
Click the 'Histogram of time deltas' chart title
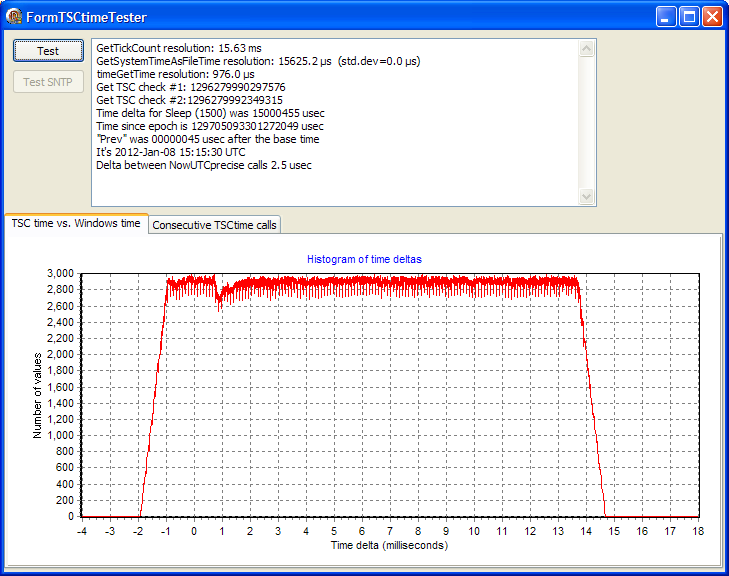point(364,259)
